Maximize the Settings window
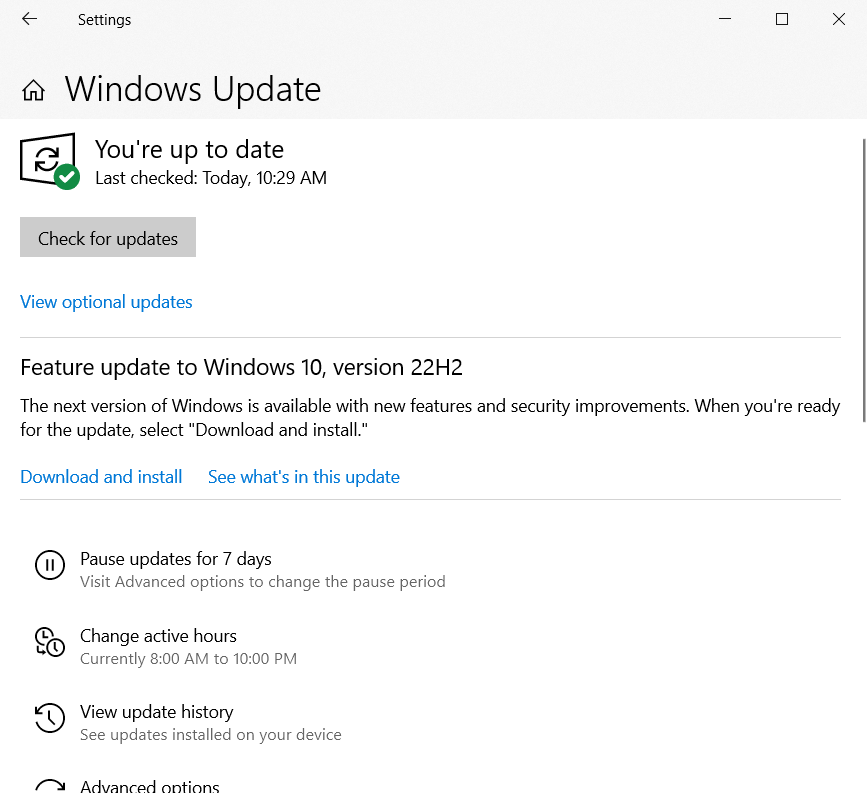The width and height of the screenshot is (867, 793). click(782, 19)
